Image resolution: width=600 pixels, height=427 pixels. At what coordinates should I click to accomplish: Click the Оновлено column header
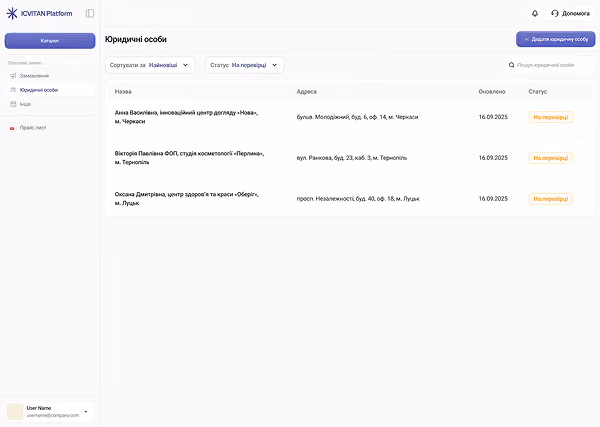[x=492, y=92]
